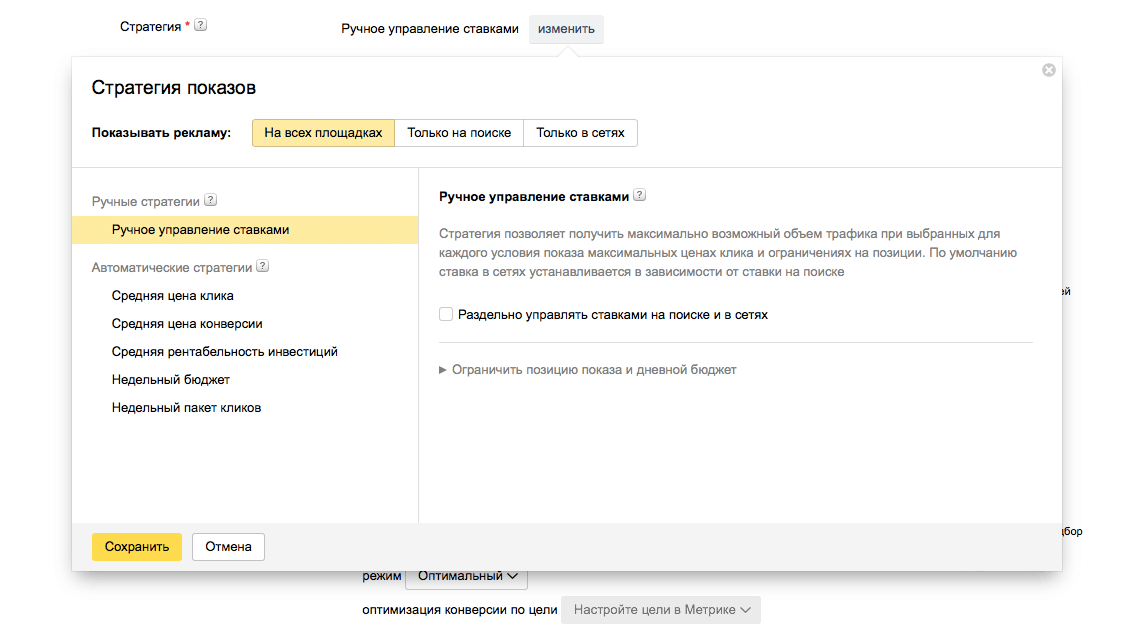The image size is (1140, 631).
Task: Click help icon beside Автоматические стратегии heading
Action: coord(263,266)
